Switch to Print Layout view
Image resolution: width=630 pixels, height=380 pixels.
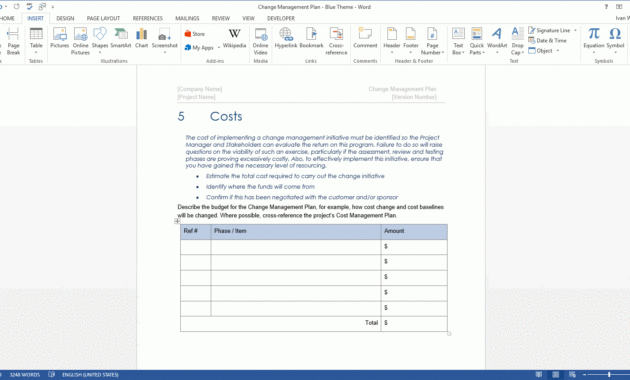tap(556, 374)
